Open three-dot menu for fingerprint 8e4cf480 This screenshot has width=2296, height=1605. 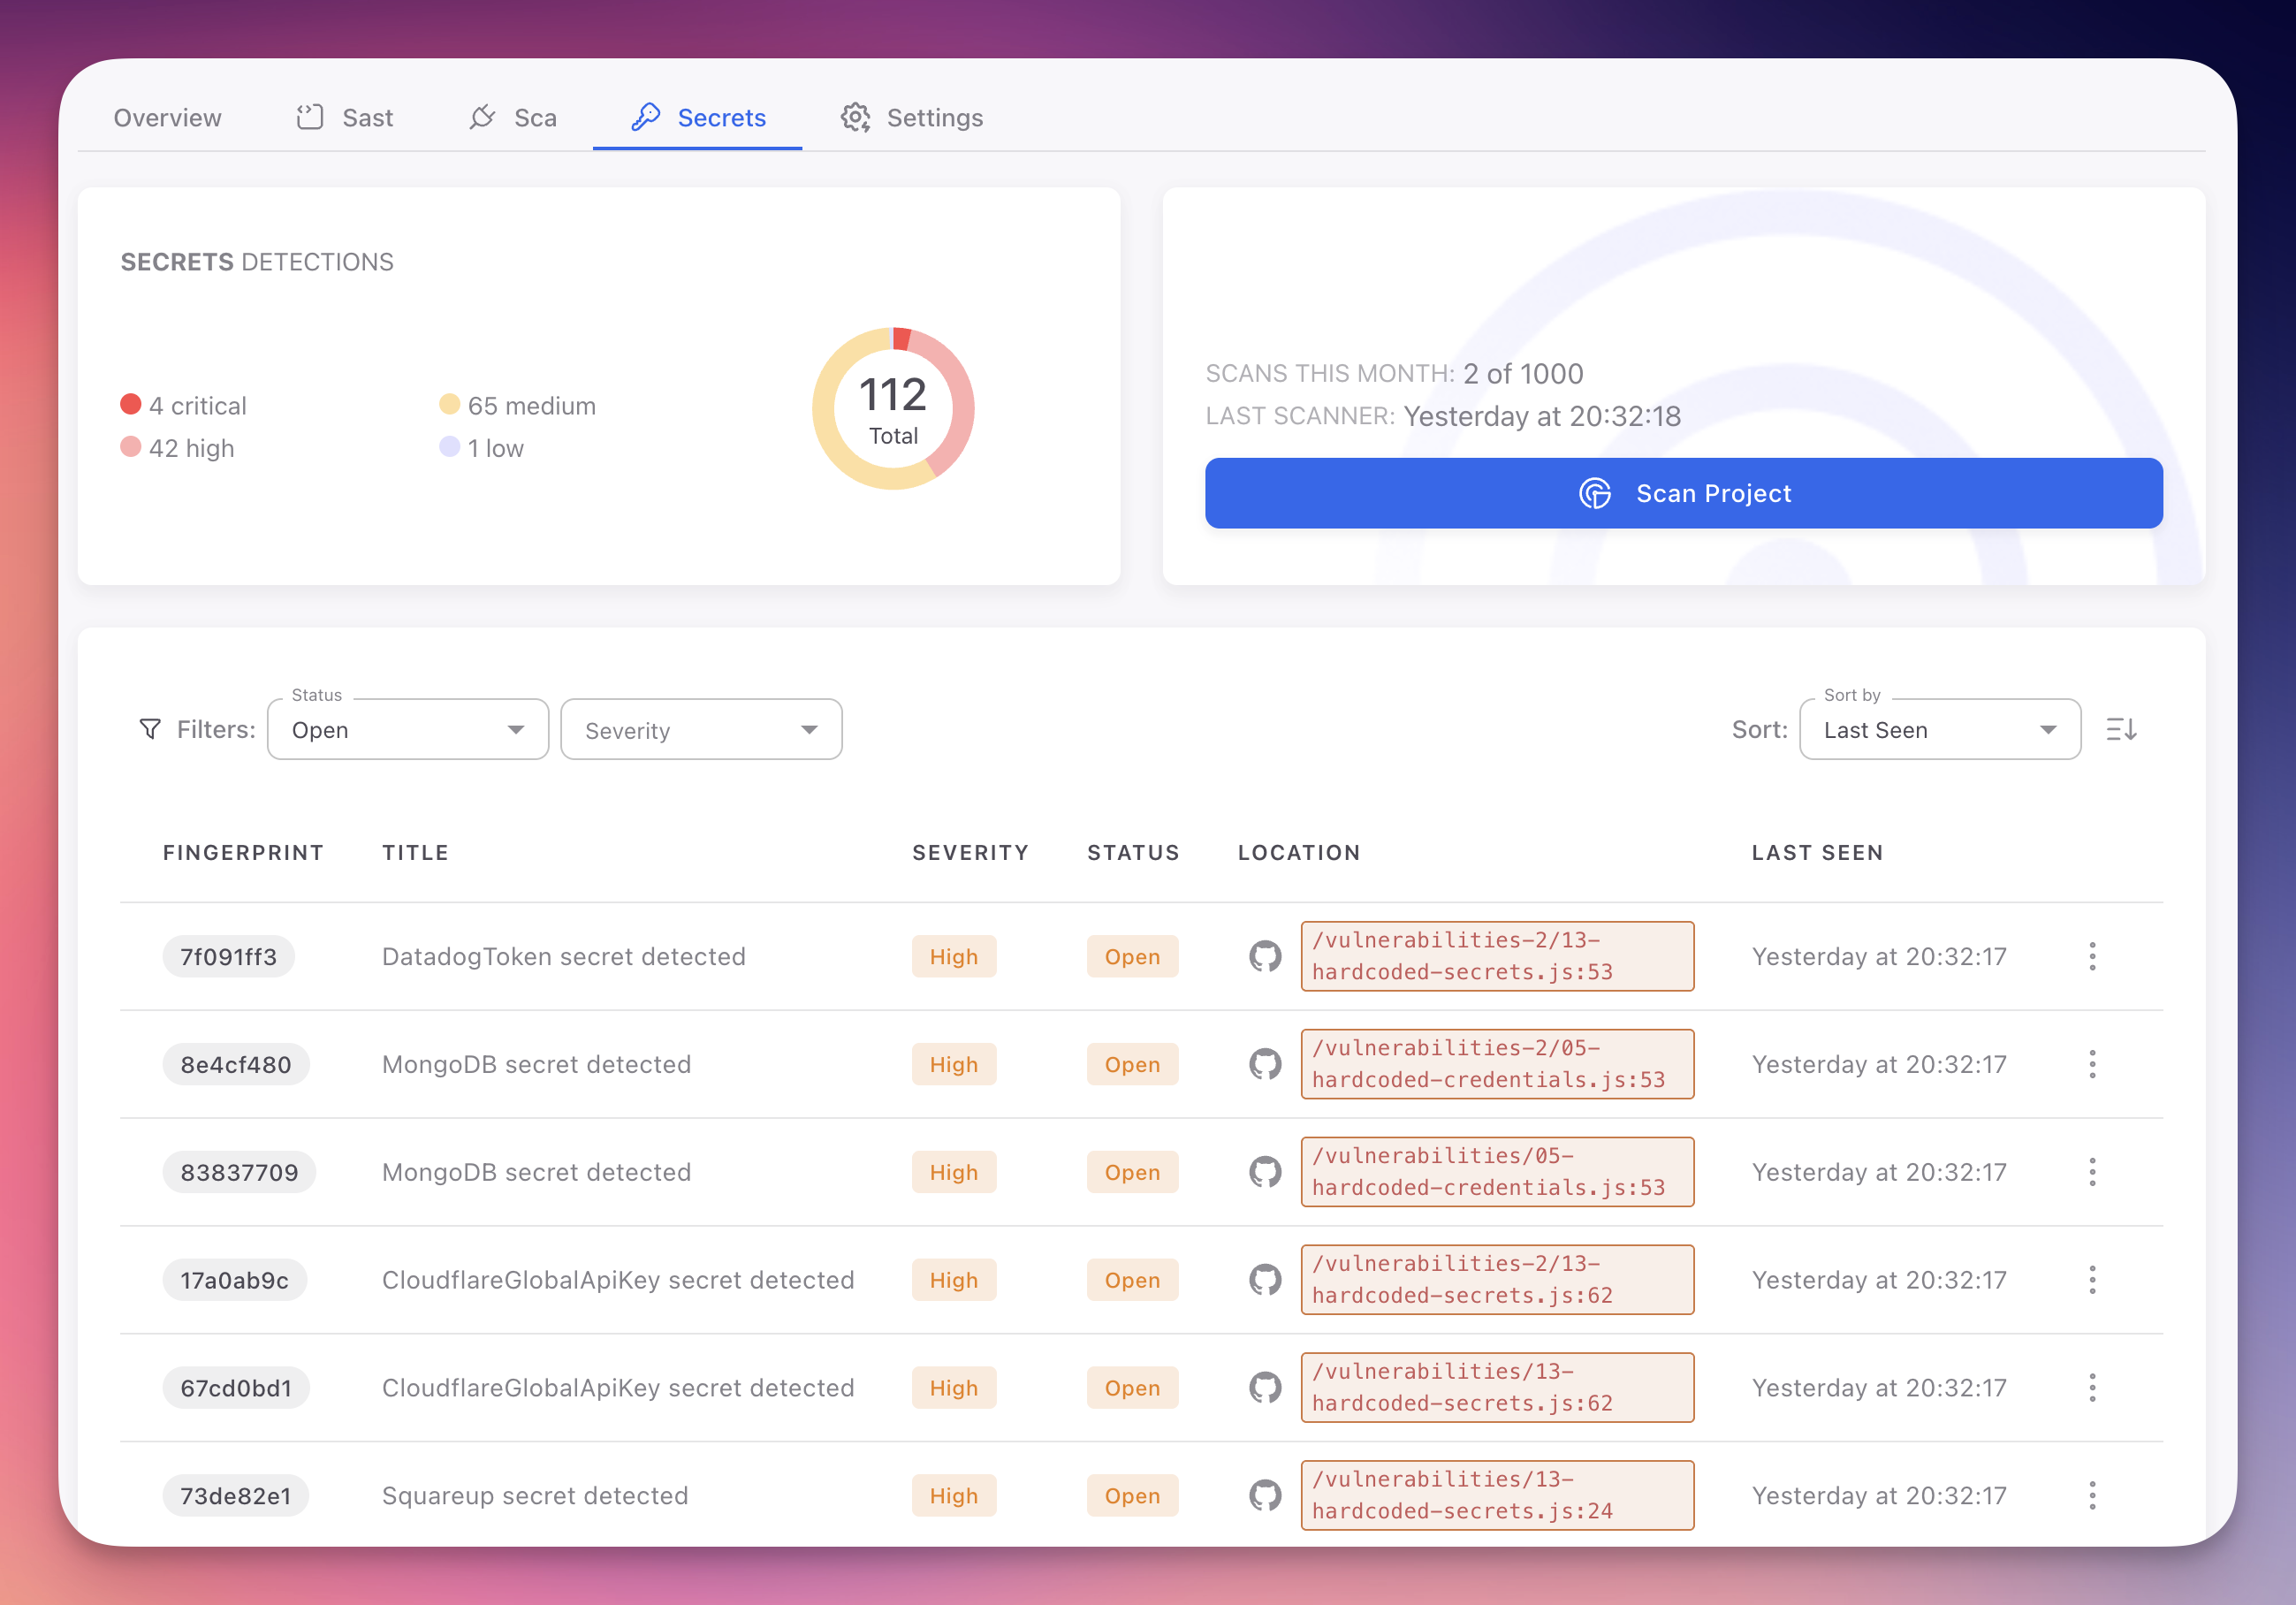point(2092,1064)
